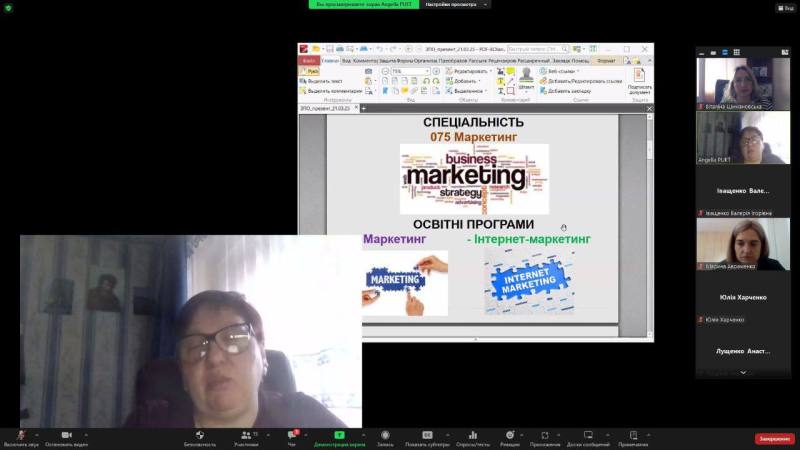Start recording with the Record icon

385,435
